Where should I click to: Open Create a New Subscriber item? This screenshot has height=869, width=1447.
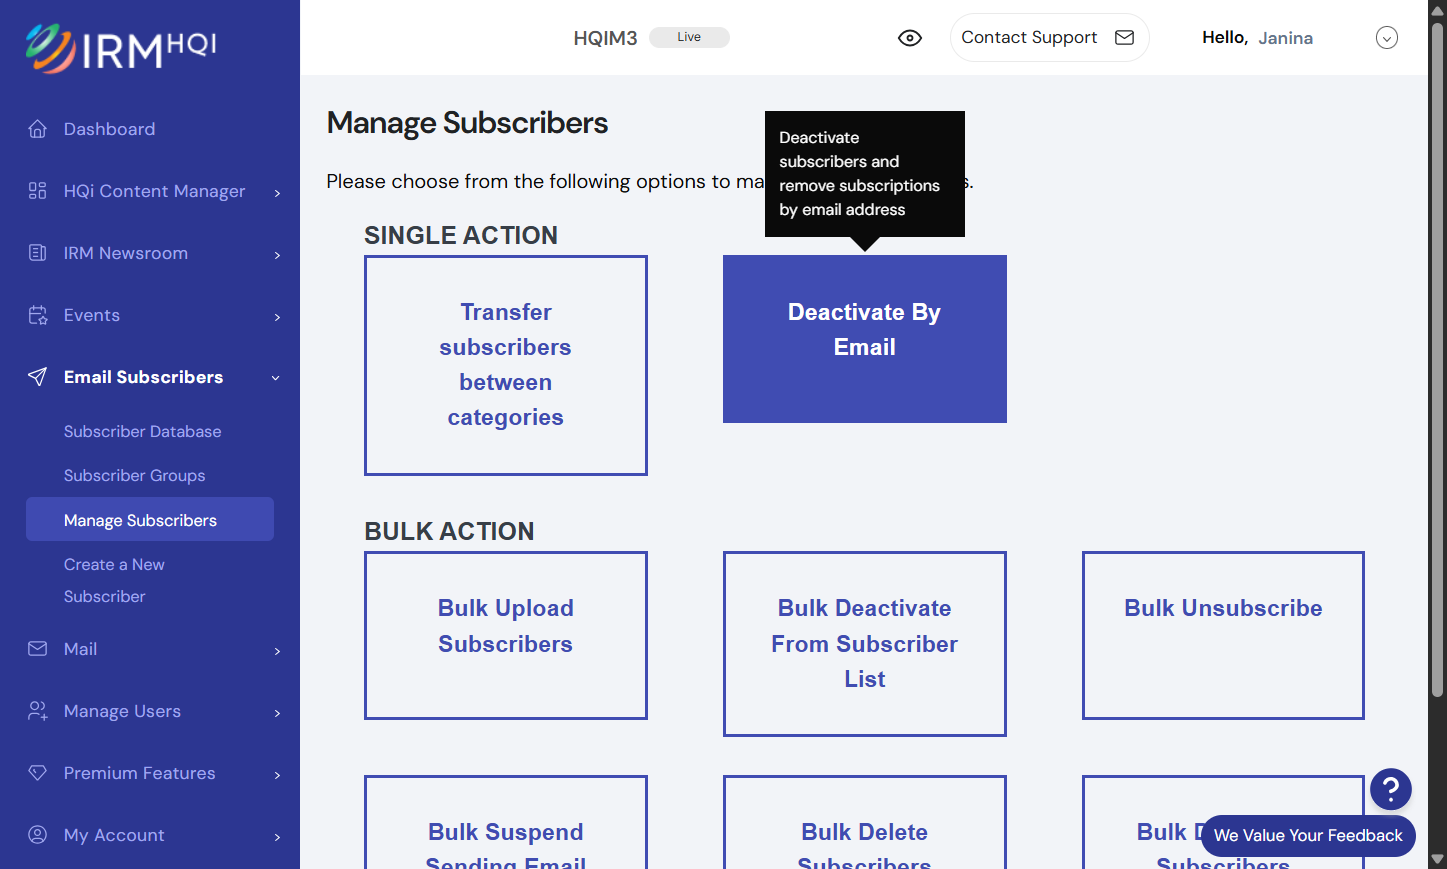click(114, 581)
